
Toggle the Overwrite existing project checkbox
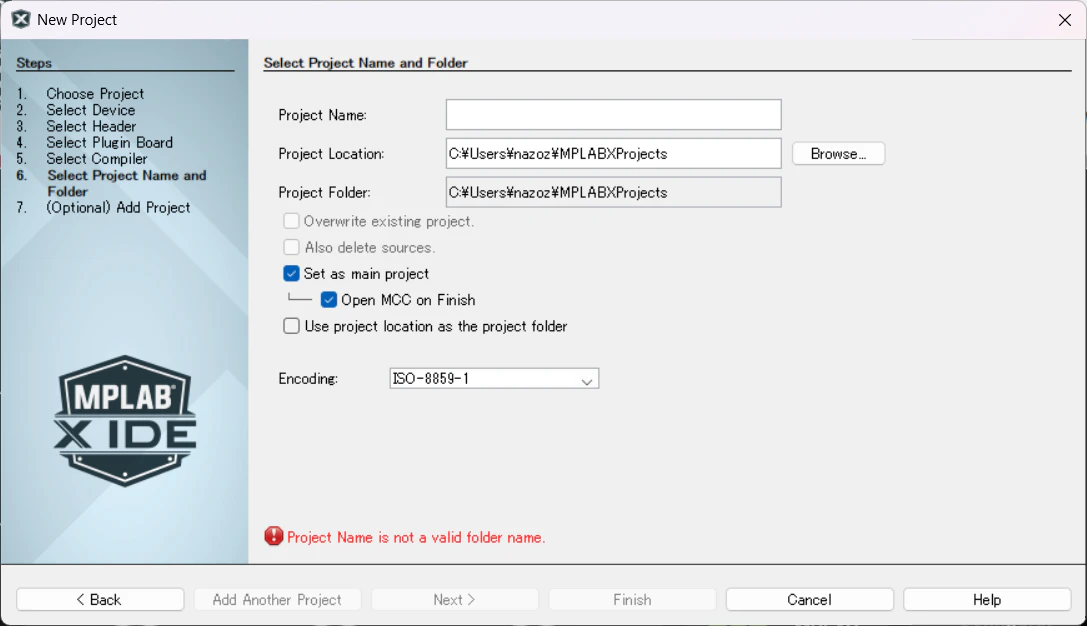[x=291, y=221]
